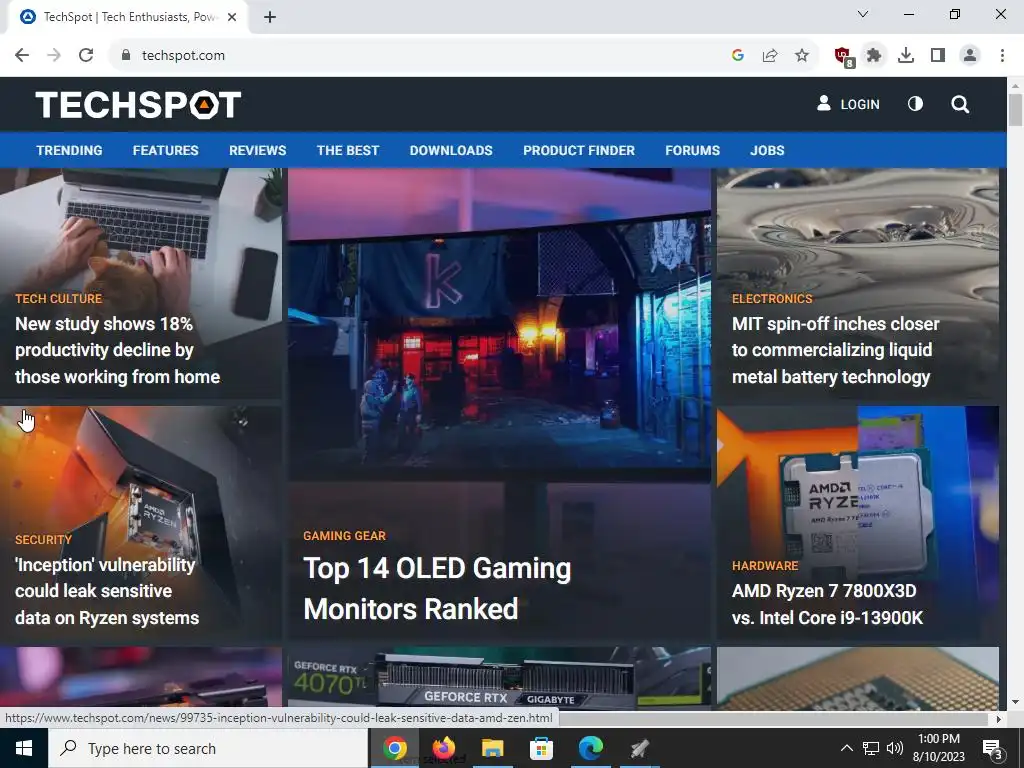
Task: Click the vertical page scrollbar thumb
Action: coord(1015,110)
